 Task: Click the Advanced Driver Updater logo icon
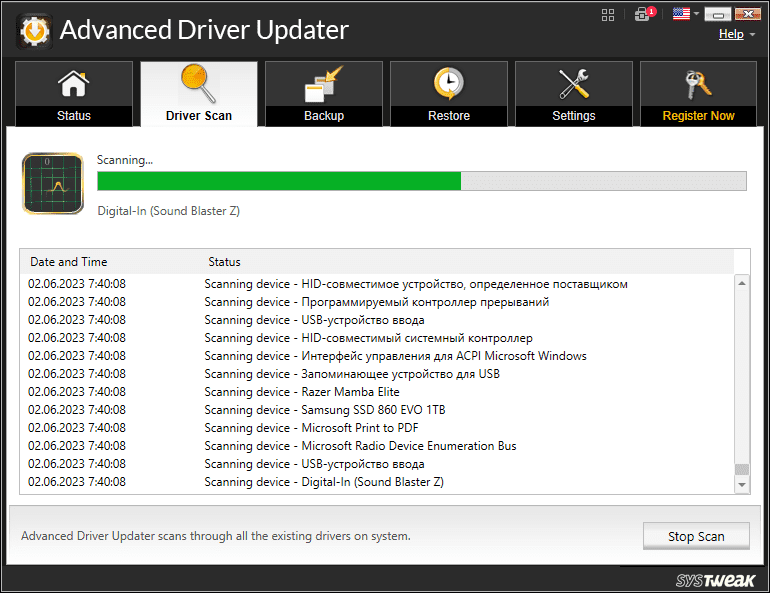pos(34,31)
